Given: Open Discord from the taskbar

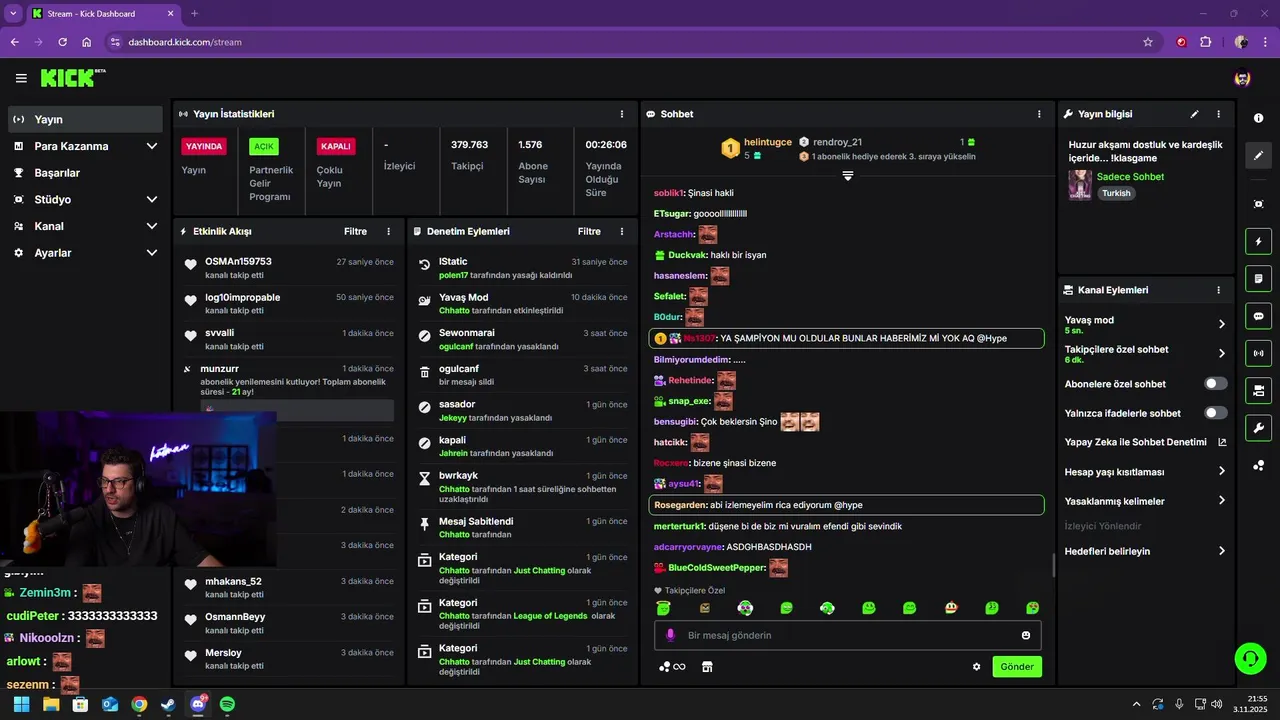Looking at the screenshot, I should tap(198, 704).
